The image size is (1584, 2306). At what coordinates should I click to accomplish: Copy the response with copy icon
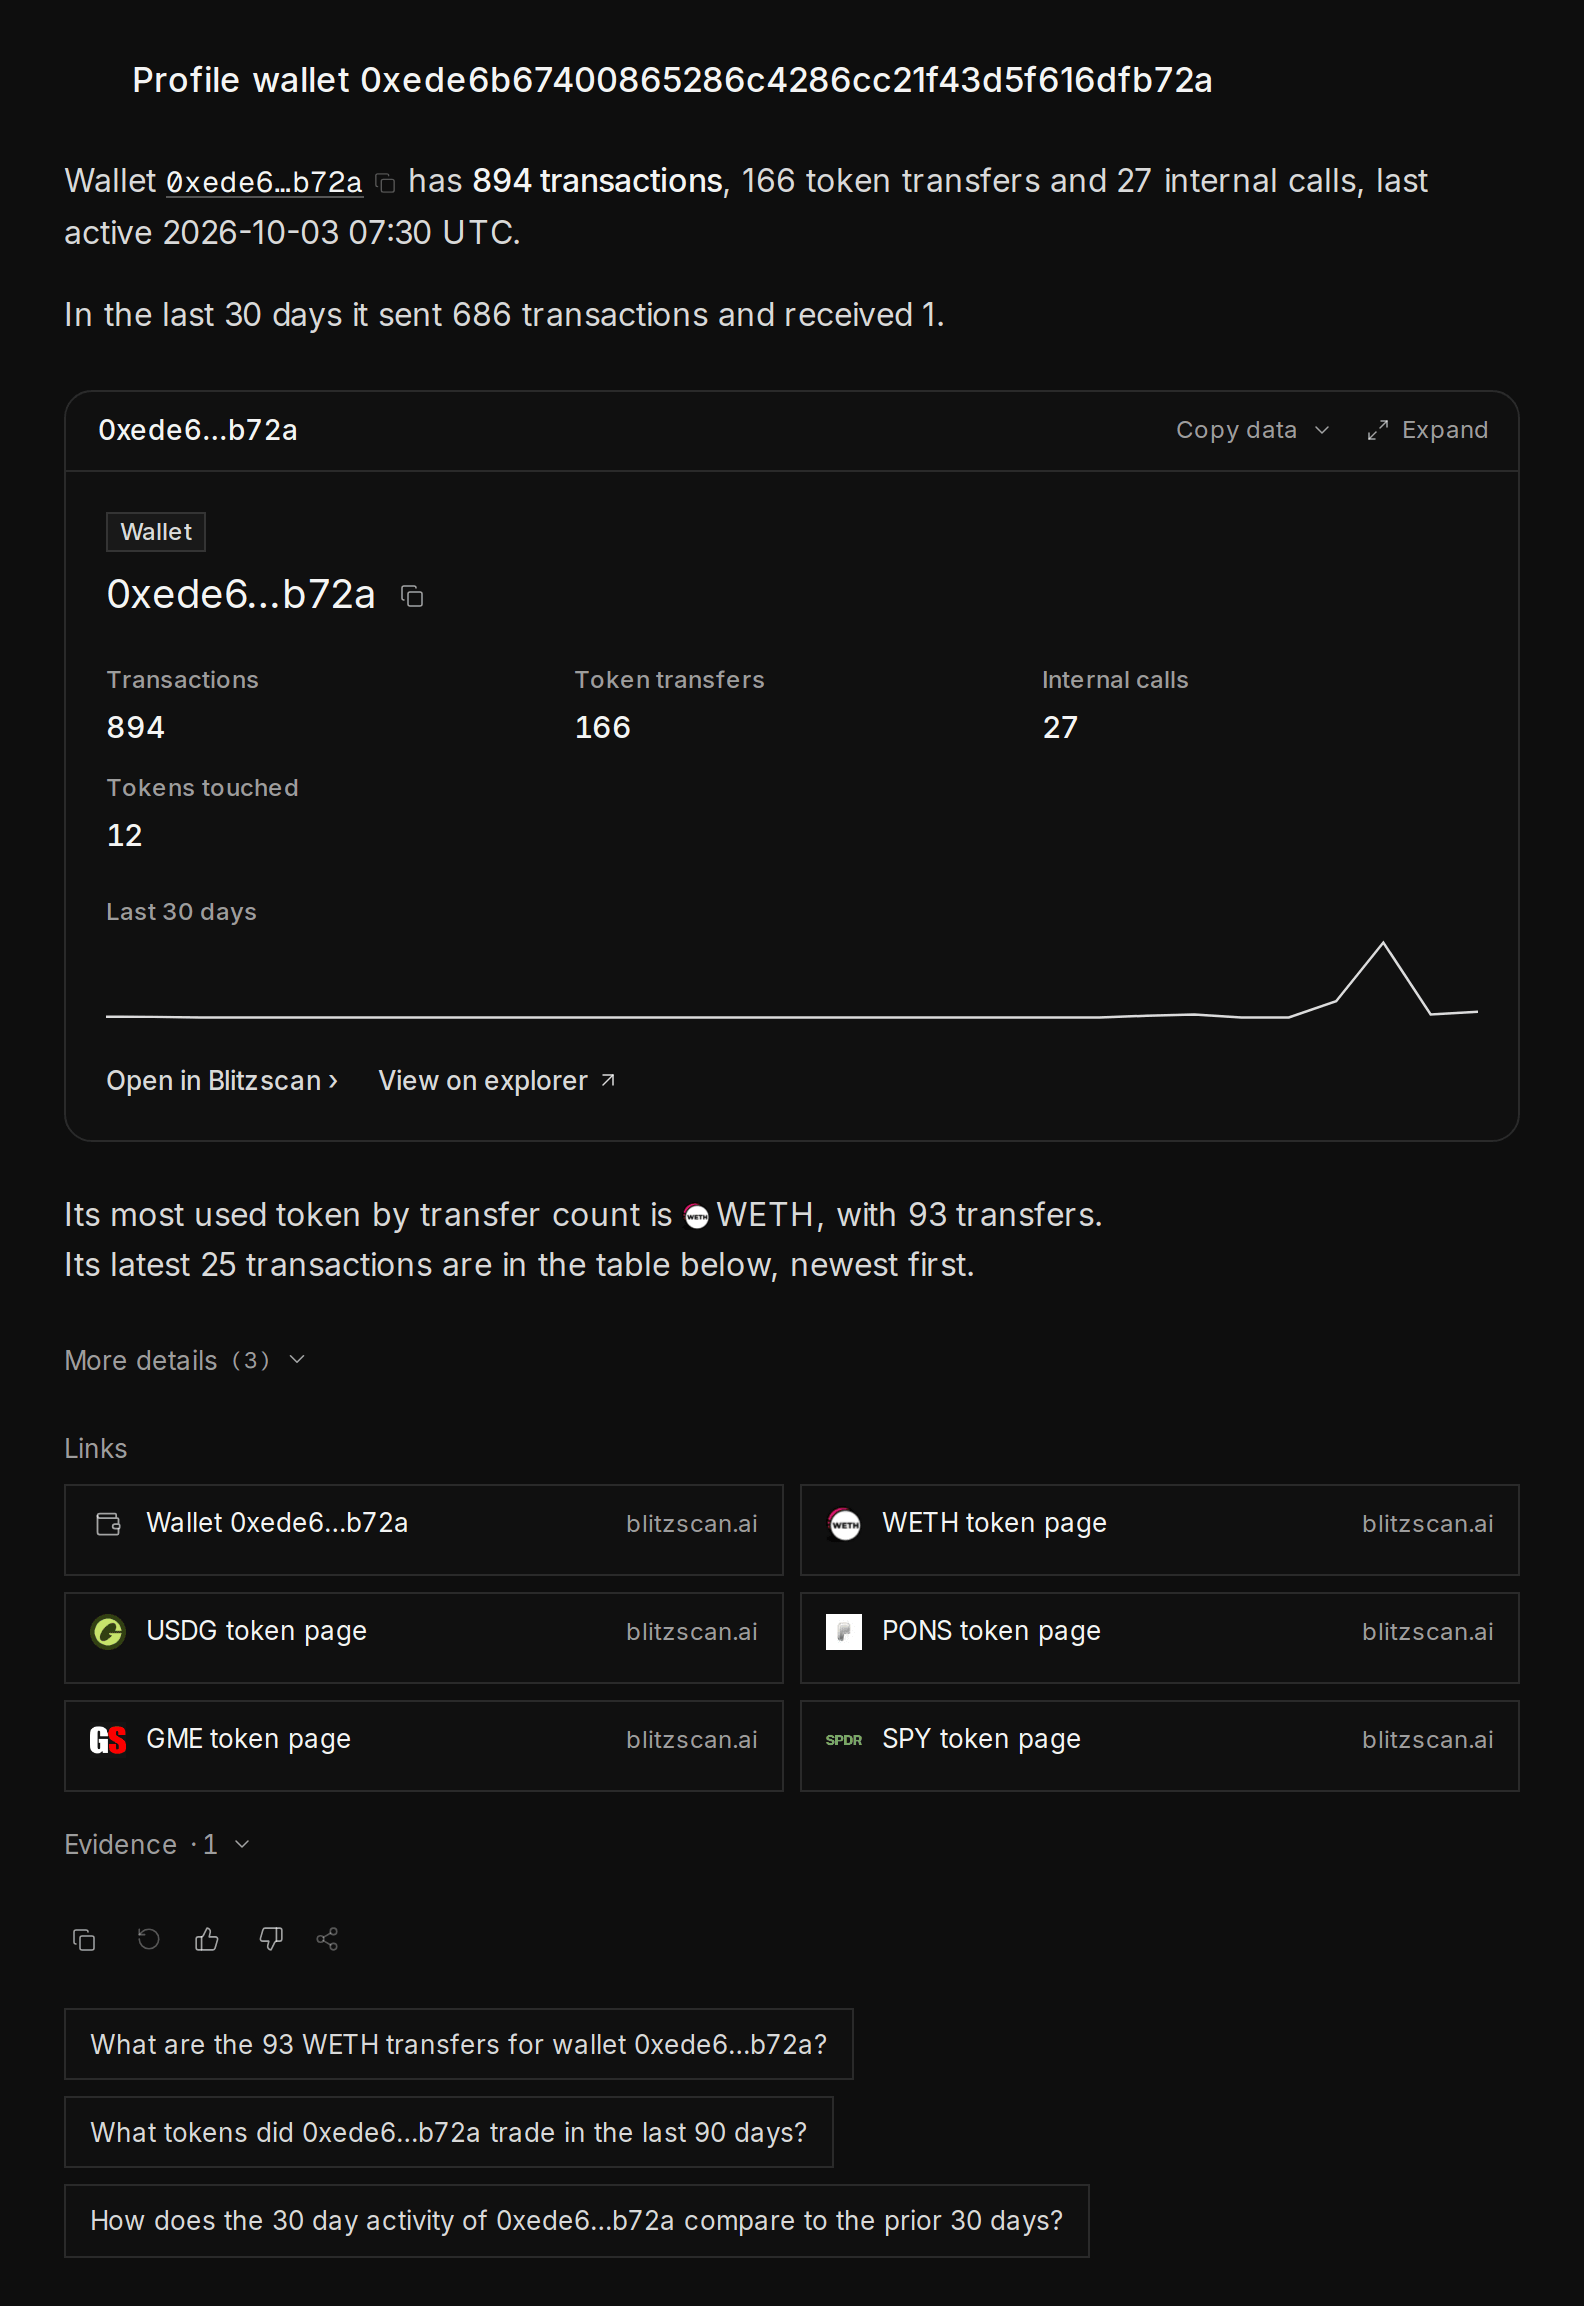[84, 1940]
